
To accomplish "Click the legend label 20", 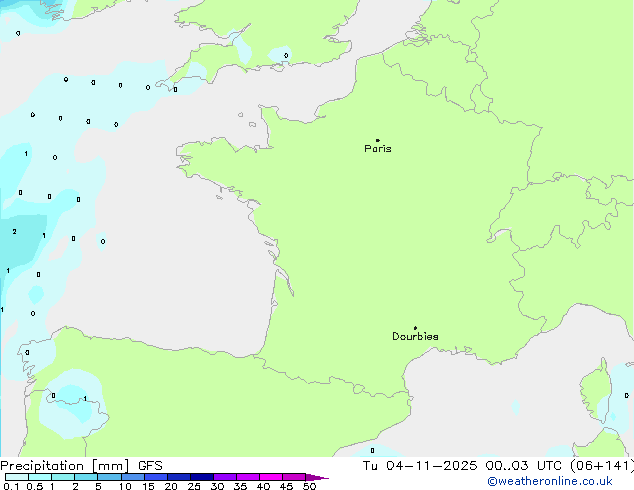I will [171, 486].
